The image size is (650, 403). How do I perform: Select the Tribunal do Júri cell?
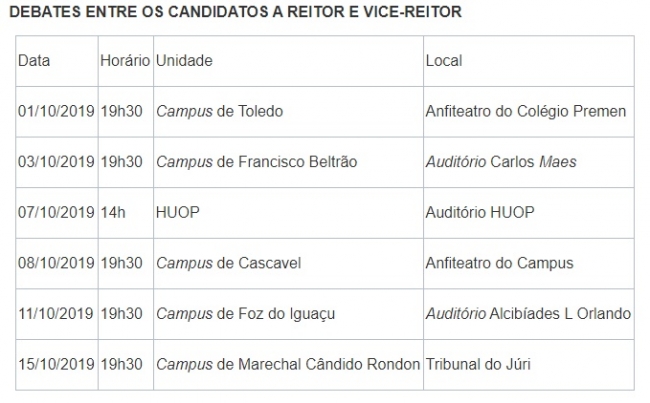tap(529, 364)
